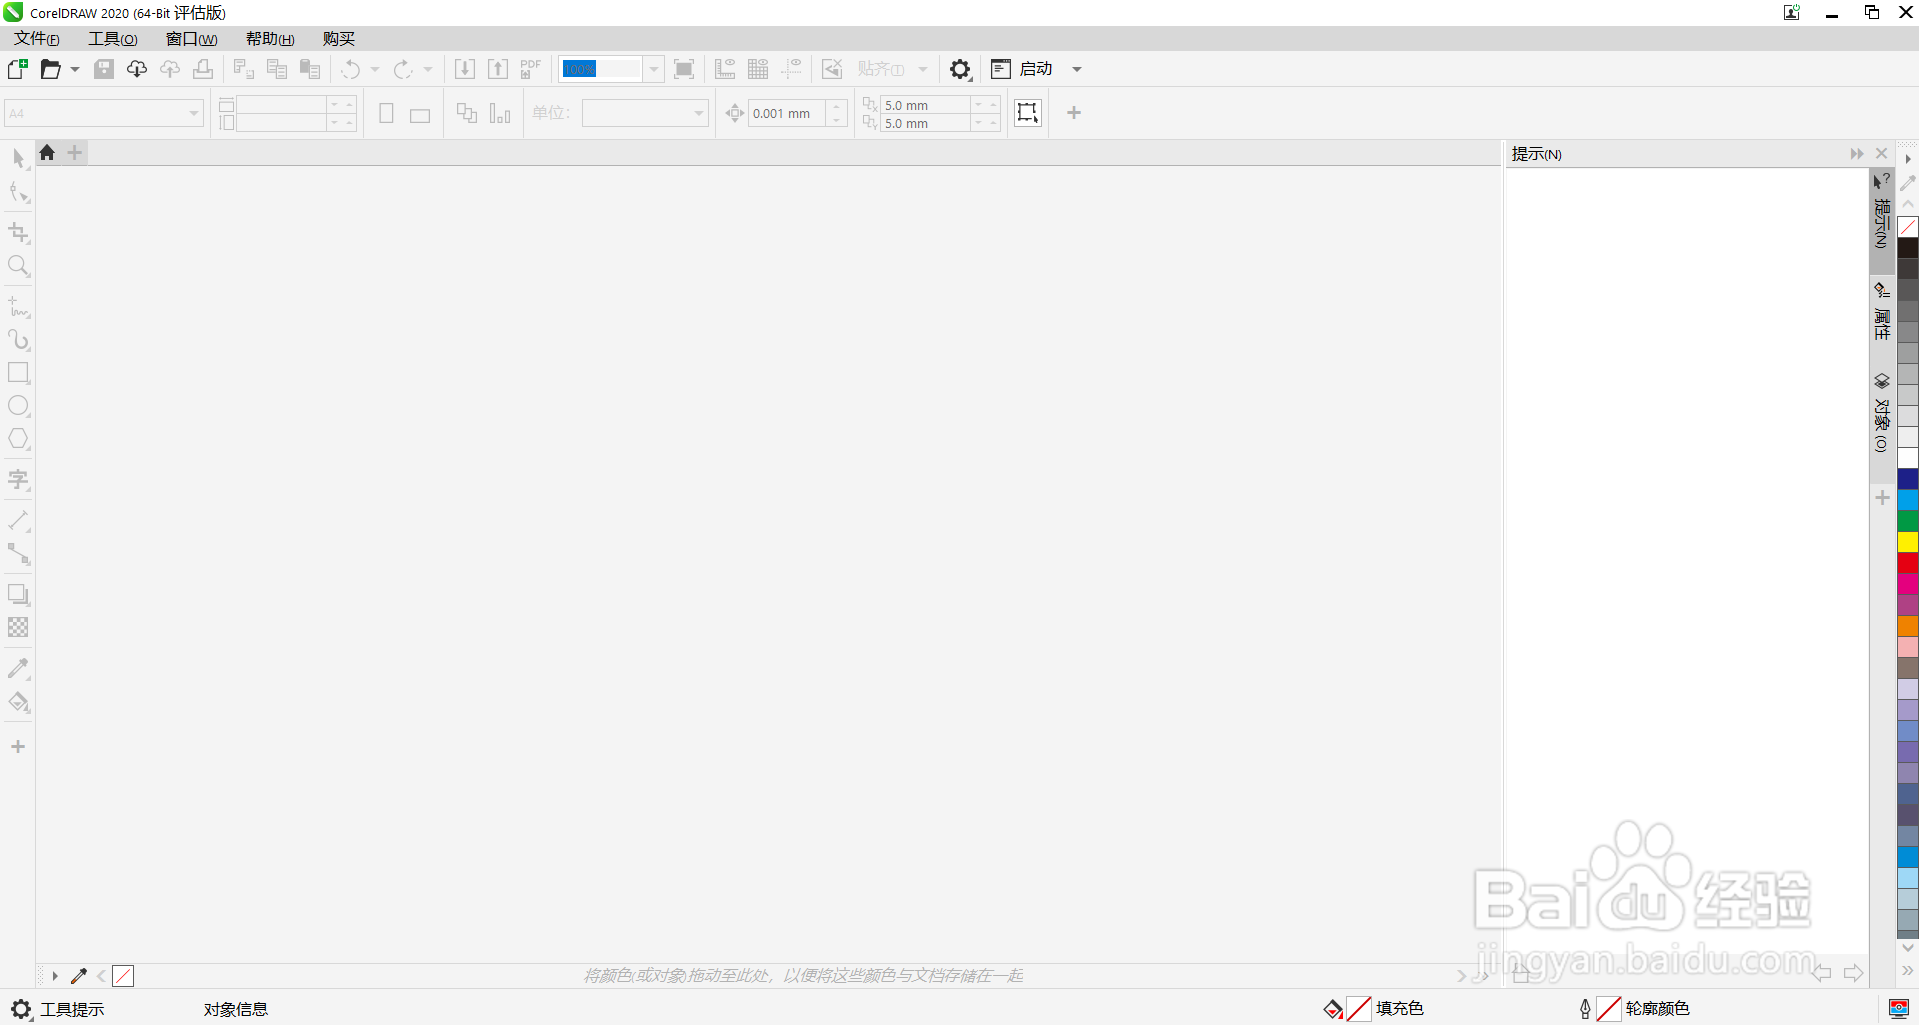Select the Crop tool

click(x=18, y=233)
